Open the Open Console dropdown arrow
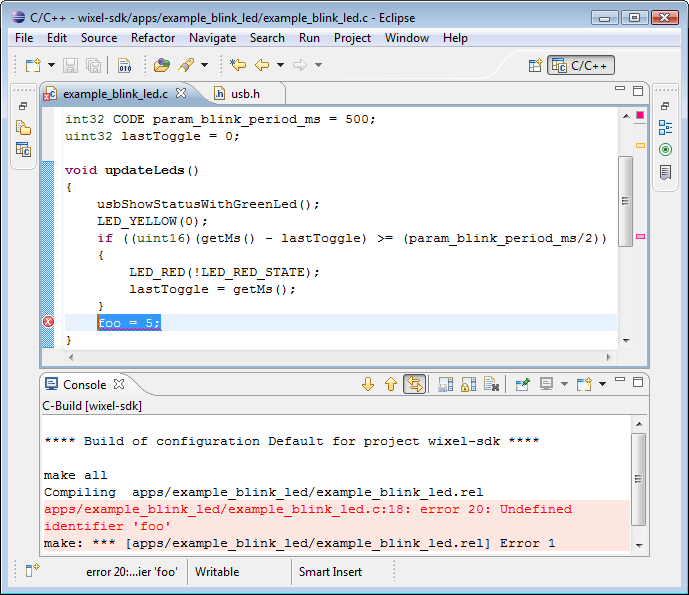 click(602, 384)
